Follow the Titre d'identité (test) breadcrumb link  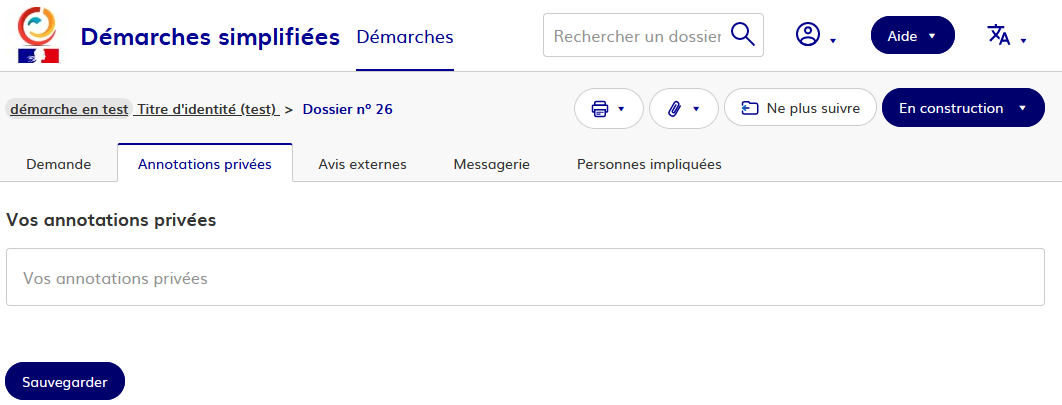(x=207, y=109)
